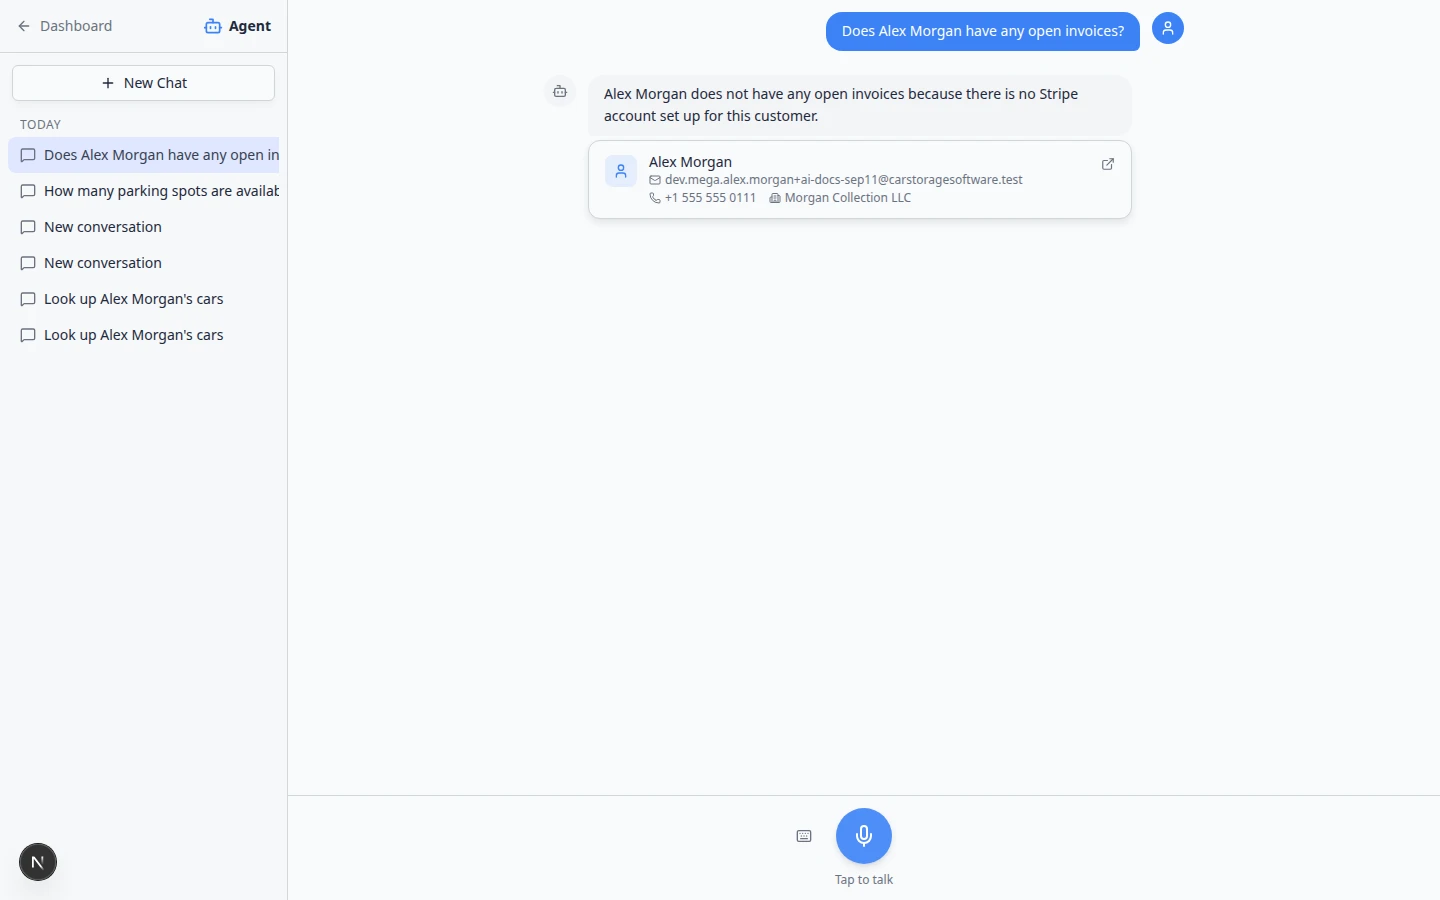The width and height of the screenshot is (1440, 900).
Task: Click the blue user question bubble
Action: click(x=983, y=31)
